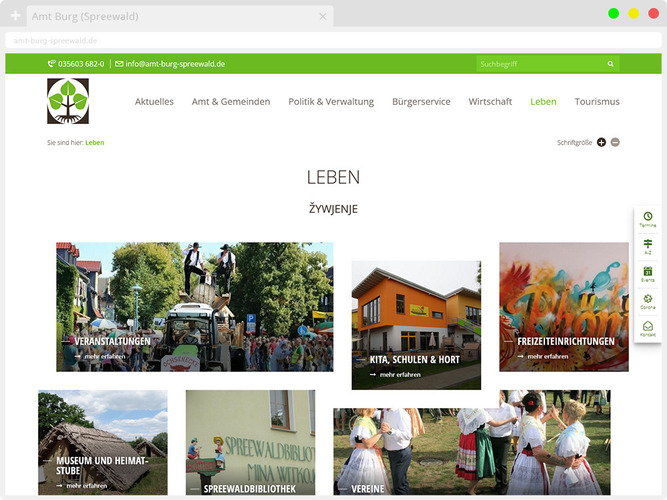Open the Kita, Schulen & Hort tile
Screen dimensions: 667x500
(x=416, y=325)
